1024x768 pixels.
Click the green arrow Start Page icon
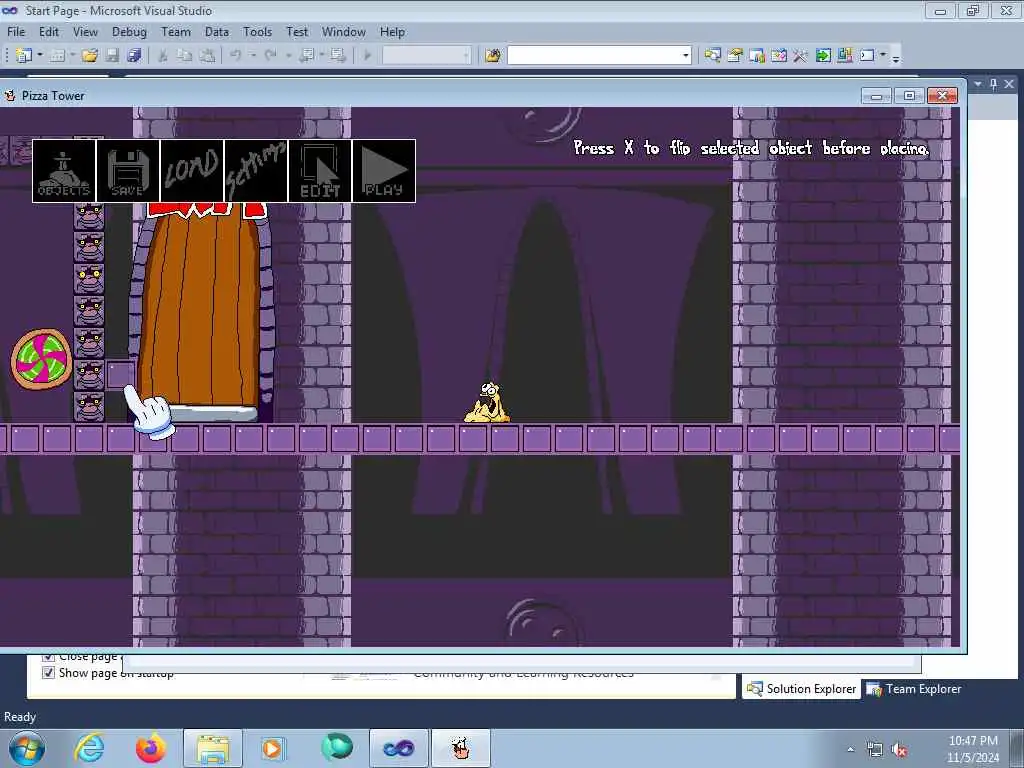point(823,56)
